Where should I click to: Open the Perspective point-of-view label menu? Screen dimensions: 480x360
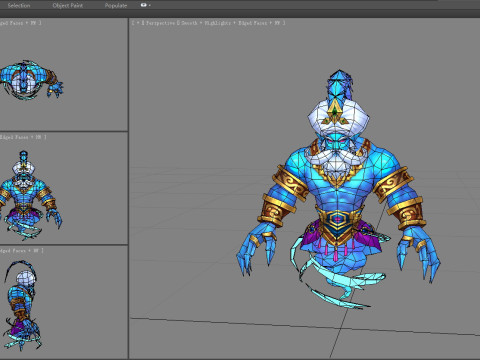click(x=159, y=23)
